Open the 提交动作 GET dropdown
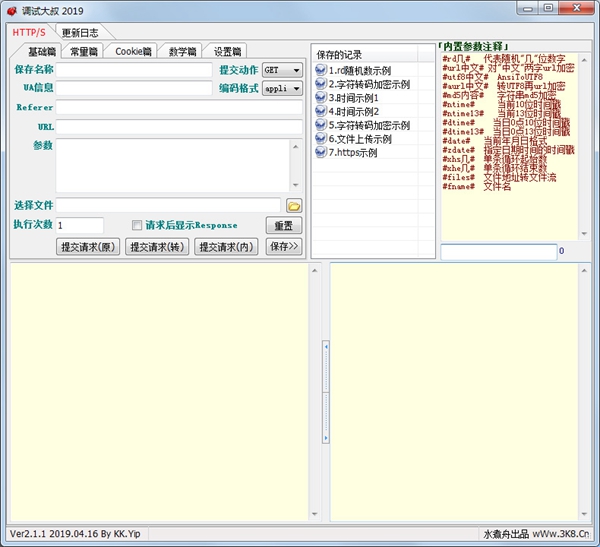600x547 pixels. coord(282,70)
